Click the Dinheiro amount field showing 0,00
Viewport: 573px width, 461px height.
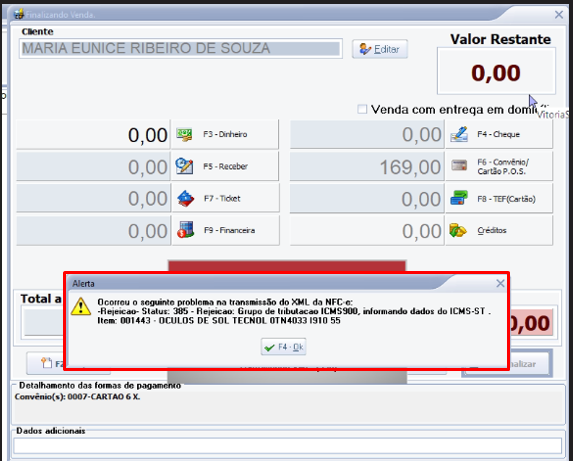coord(94,134)
